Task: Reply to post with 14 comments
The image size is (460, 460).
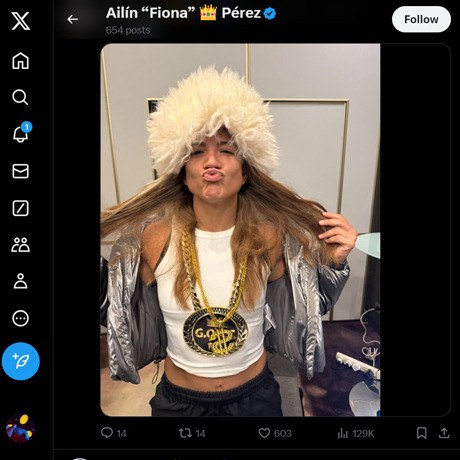Action: click(x=114, y=433)
